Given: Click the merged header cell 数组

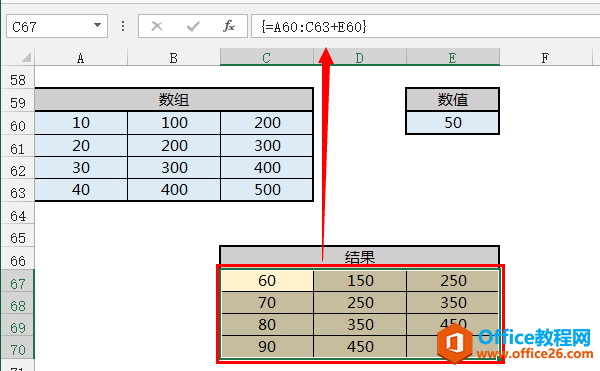Looking at the screenshot, I should point(174,100).
